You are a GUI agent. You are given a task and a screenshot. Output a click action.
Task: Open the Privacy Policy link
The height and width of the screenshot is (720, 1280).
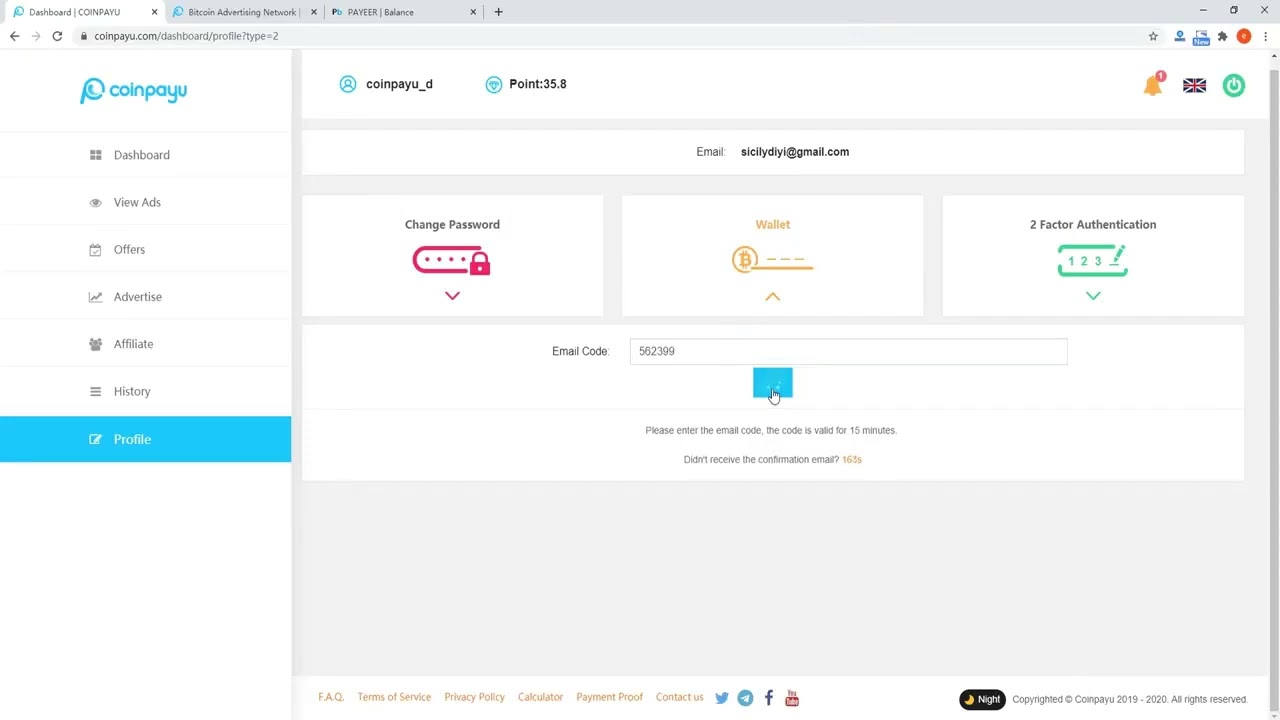(474, 697)
